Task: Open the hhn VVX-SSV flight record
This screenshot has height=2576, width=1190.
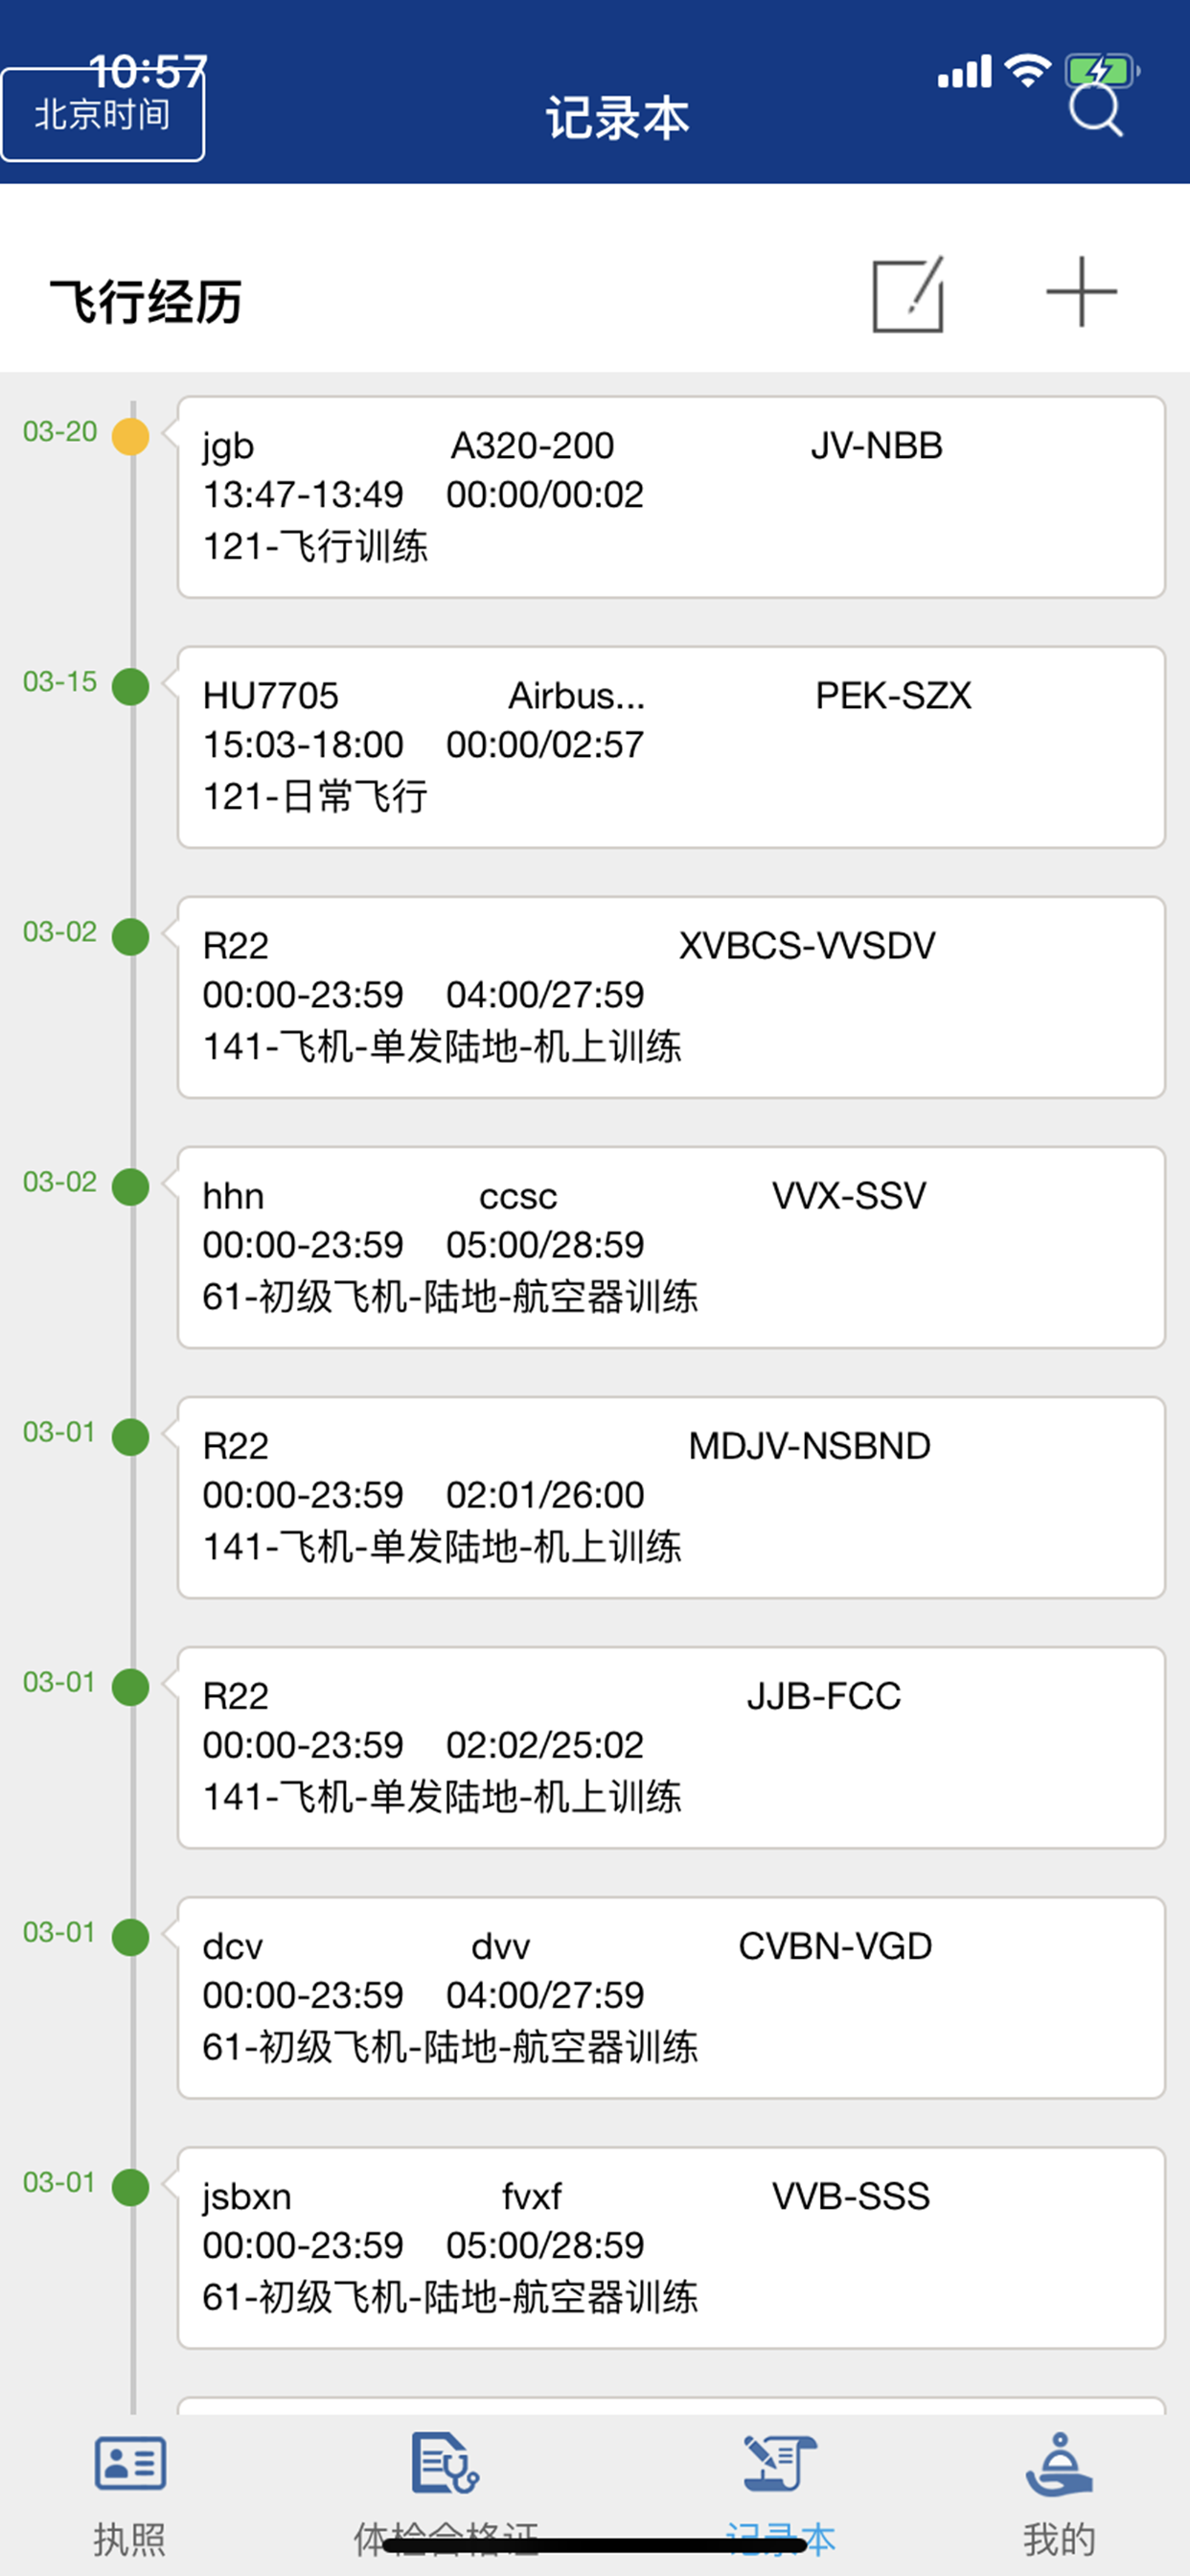Action: [x=671, y=1247]
